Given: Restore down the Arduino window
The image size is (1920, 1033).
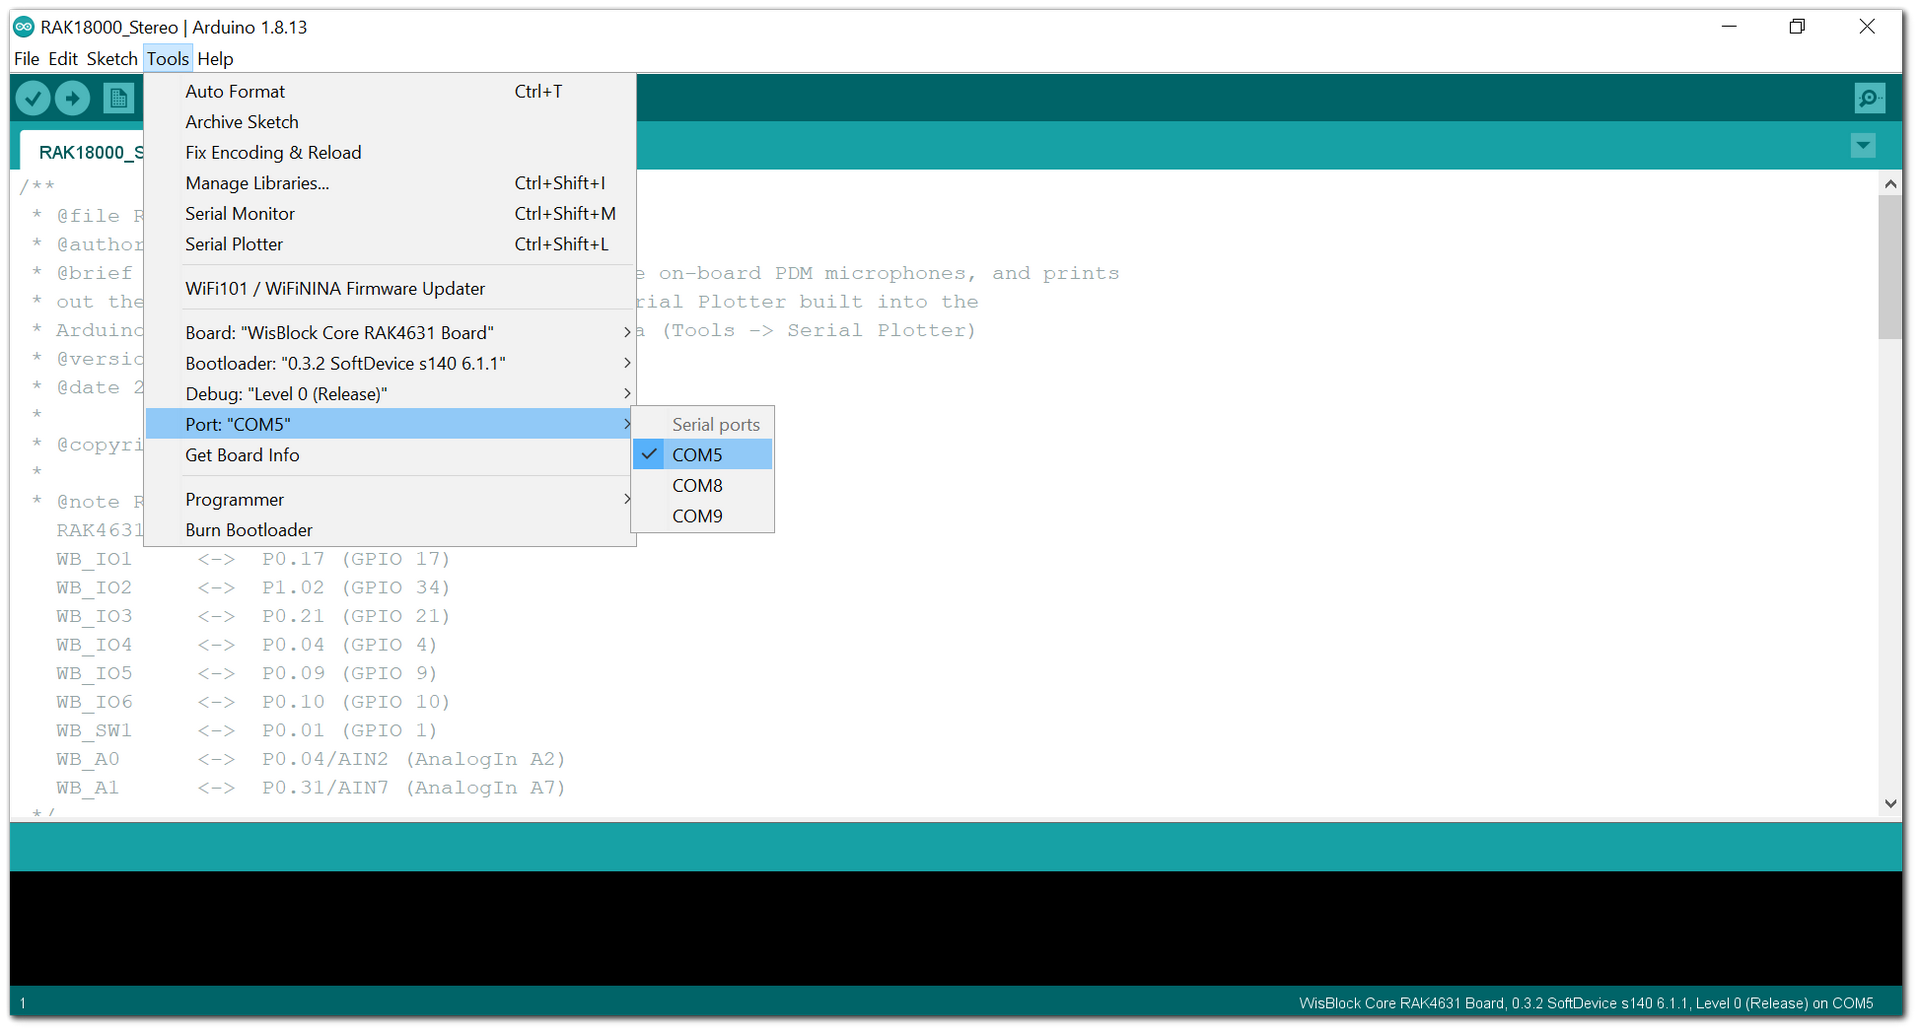Looking at the screenshot, I should pos(1797,27).
